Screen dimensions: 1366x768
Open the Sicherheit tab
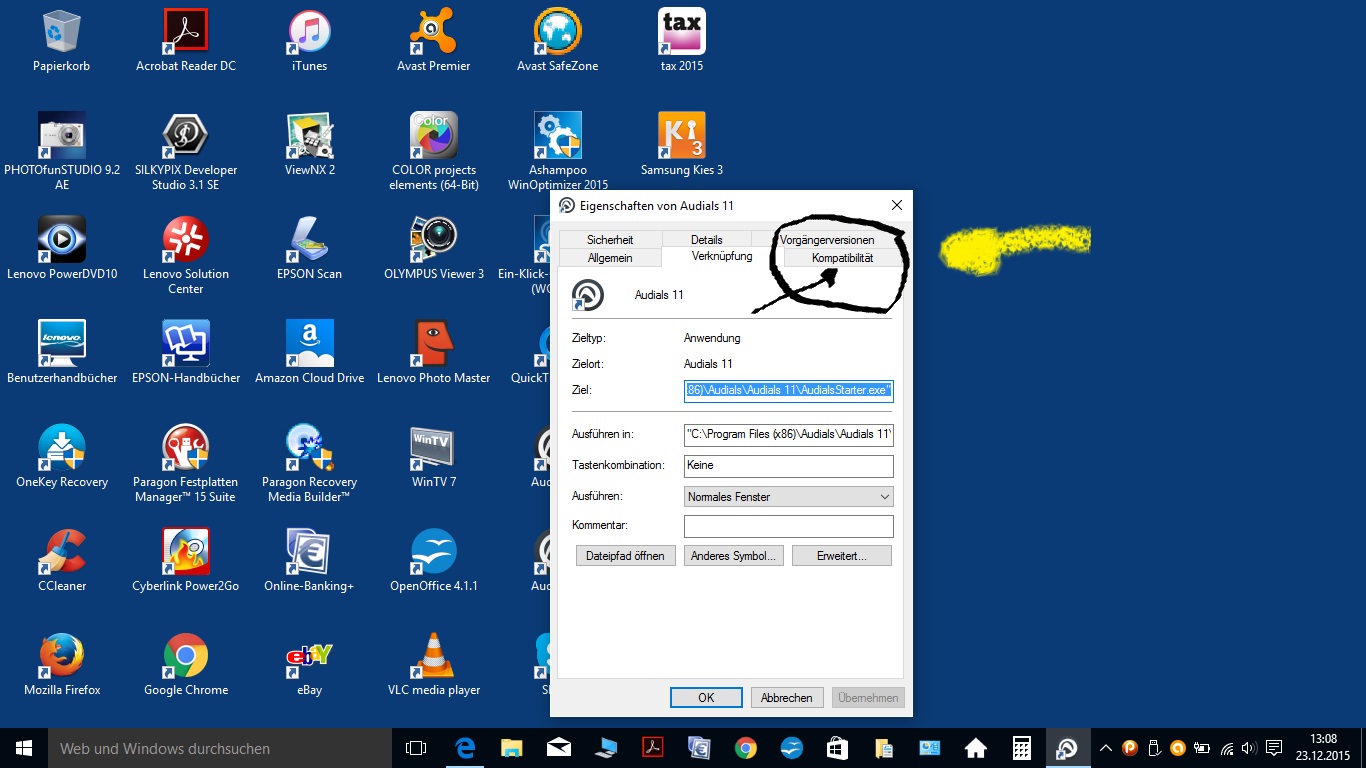click(610, 240)
